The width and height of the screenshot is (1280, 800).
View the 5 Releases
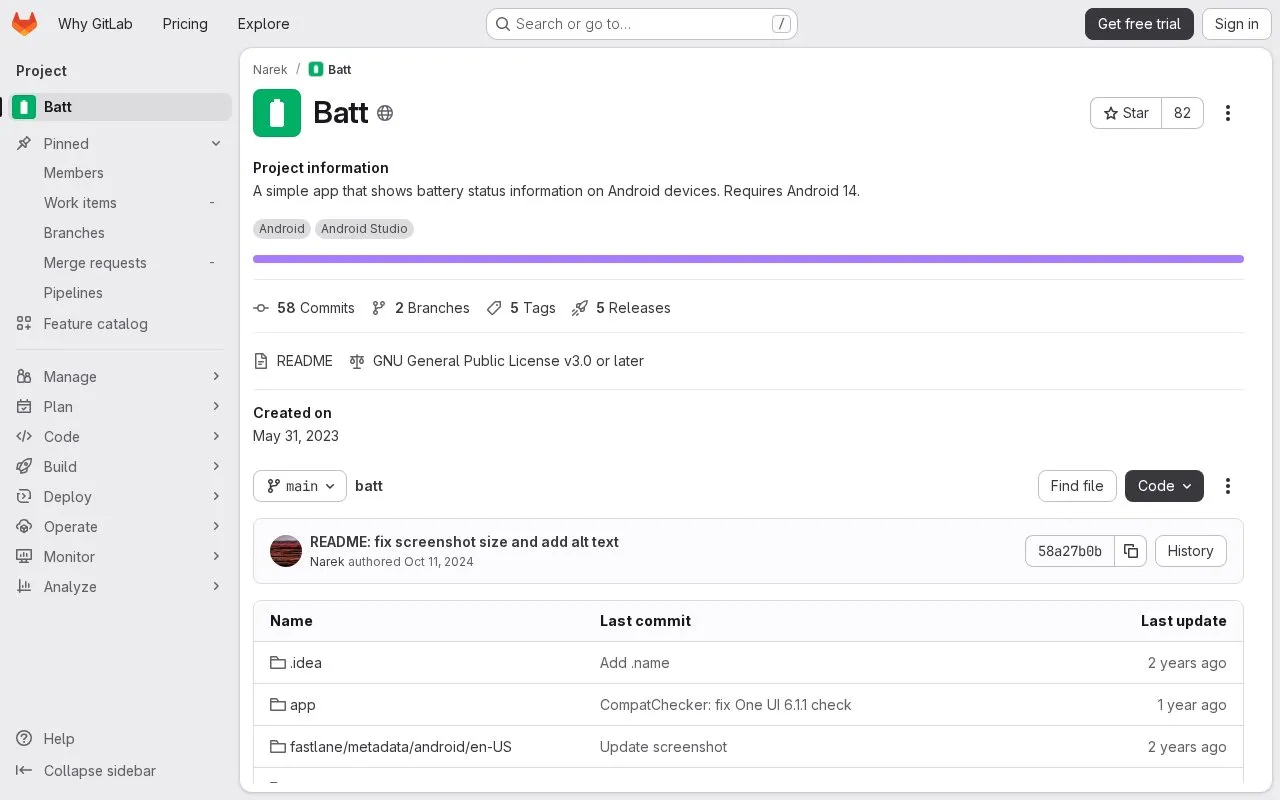(621, 308)
